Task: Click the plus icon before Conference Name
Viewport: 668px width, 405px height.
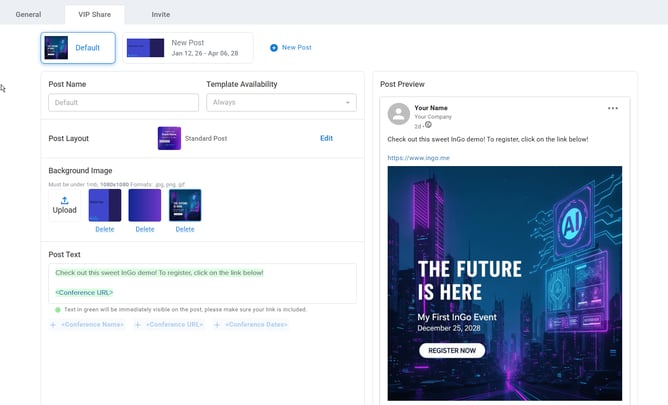Action: [x=53, y=325]
